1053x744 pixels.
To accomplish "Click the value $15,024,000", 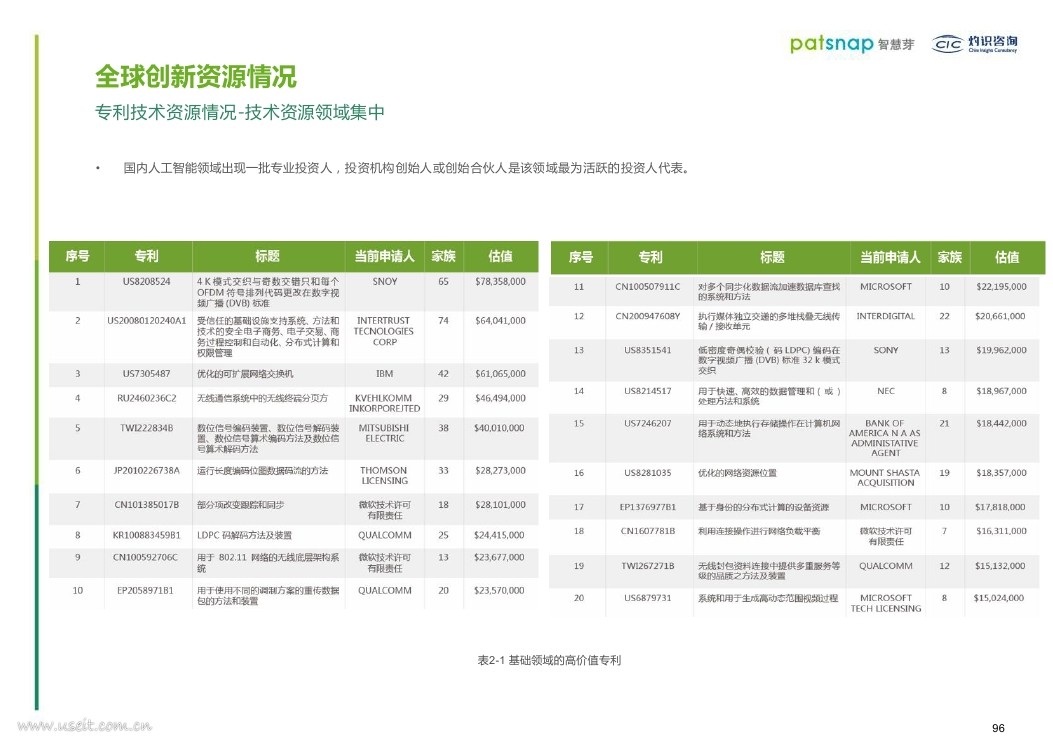I will [x=999, y=598].
